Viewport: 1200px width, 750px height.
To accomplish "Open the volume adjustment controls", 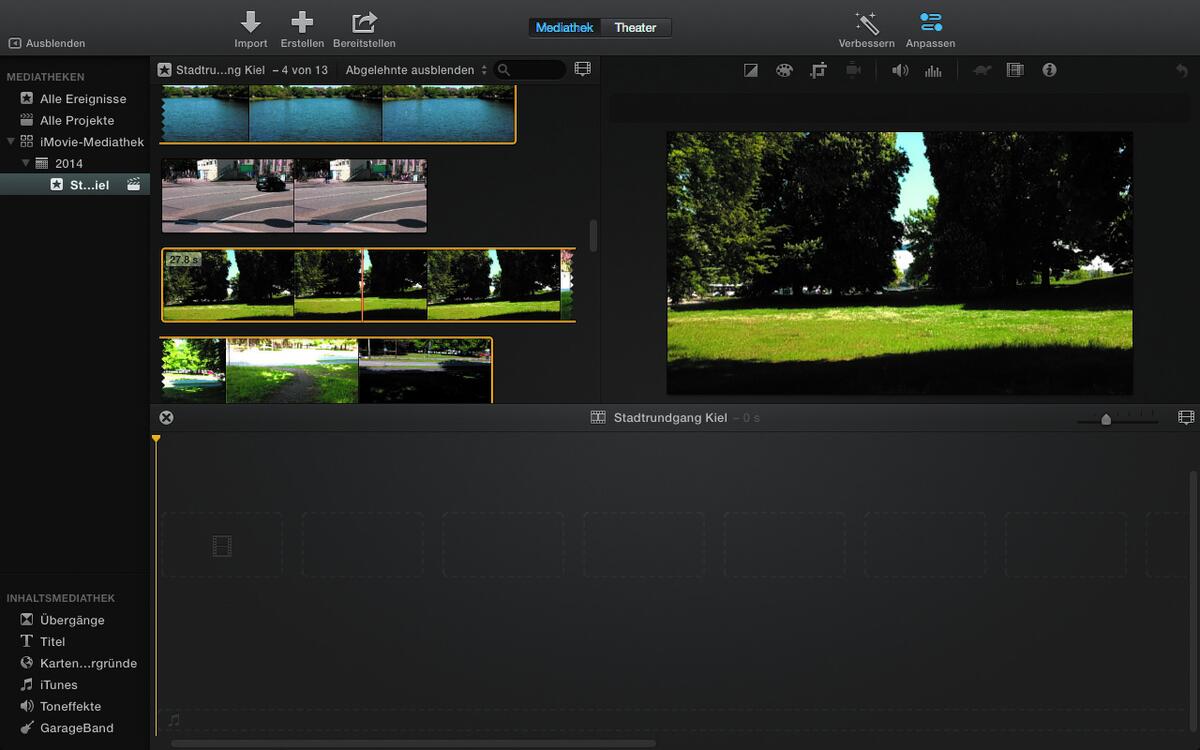I will click(899, 70).
